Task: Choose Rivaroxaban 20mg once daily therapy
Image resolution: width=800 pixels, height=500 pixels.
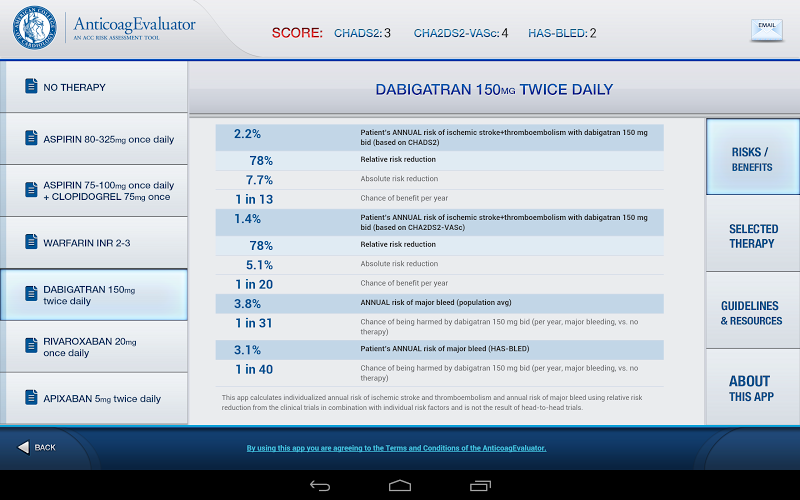Action: (x=94, y=347)
